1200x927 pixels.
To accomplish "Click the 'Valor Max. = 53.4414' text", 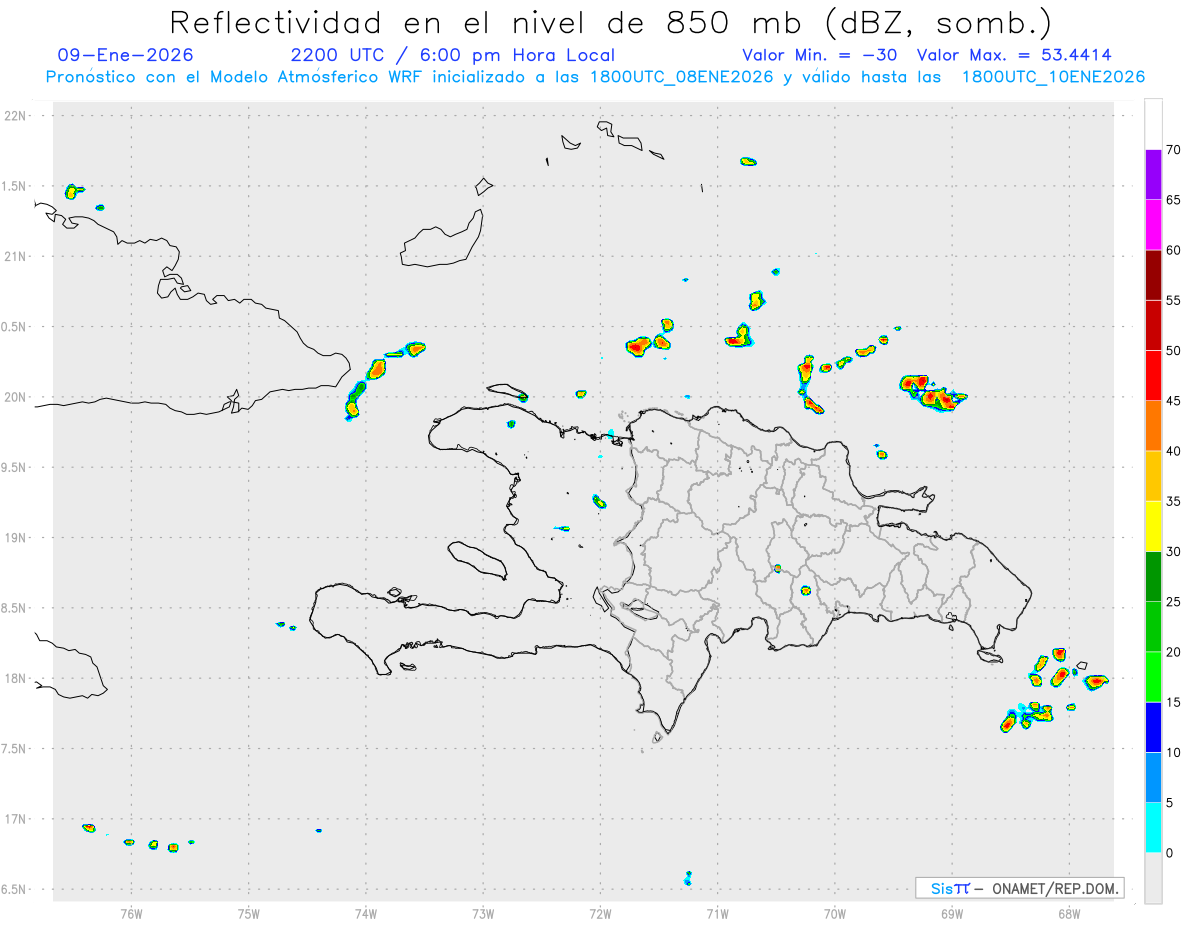I will coord(1013,55).
